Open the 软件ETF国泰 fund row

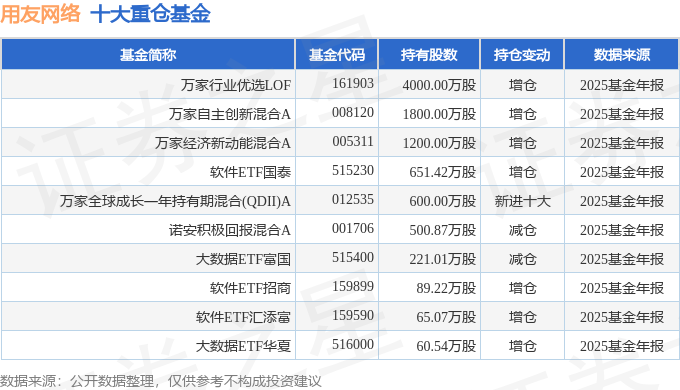click(250, 172)
